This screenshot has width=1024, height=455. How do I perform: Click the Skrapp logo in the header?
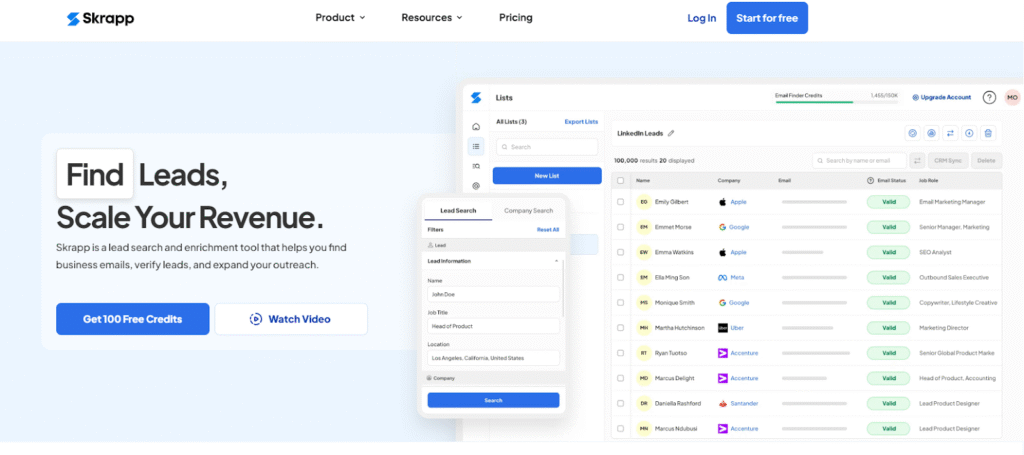[x=100, y=18]
